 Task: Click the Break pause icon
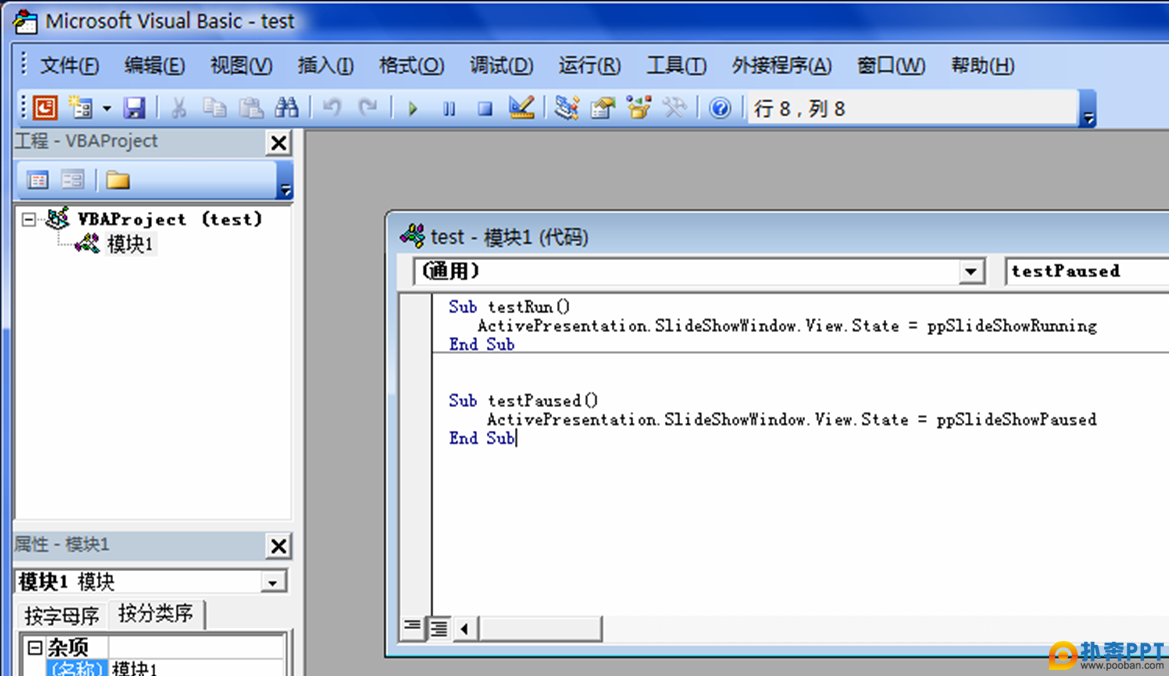point(449,109)
